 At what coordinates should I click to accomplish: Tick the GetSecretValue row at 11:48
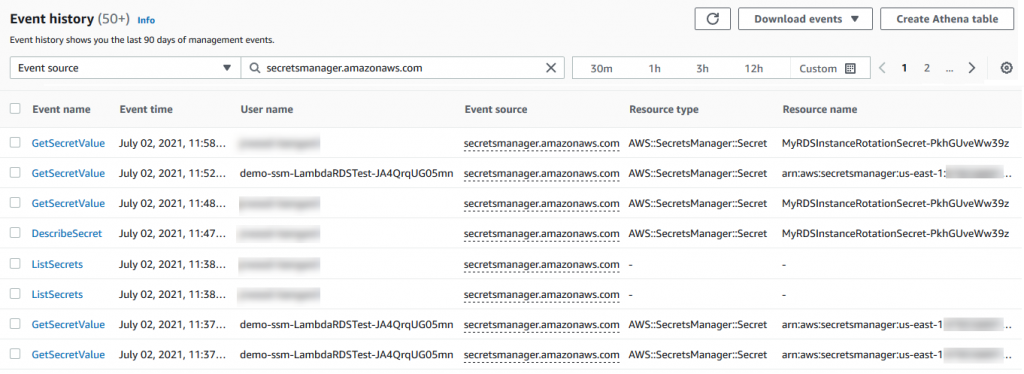(15, 203)
